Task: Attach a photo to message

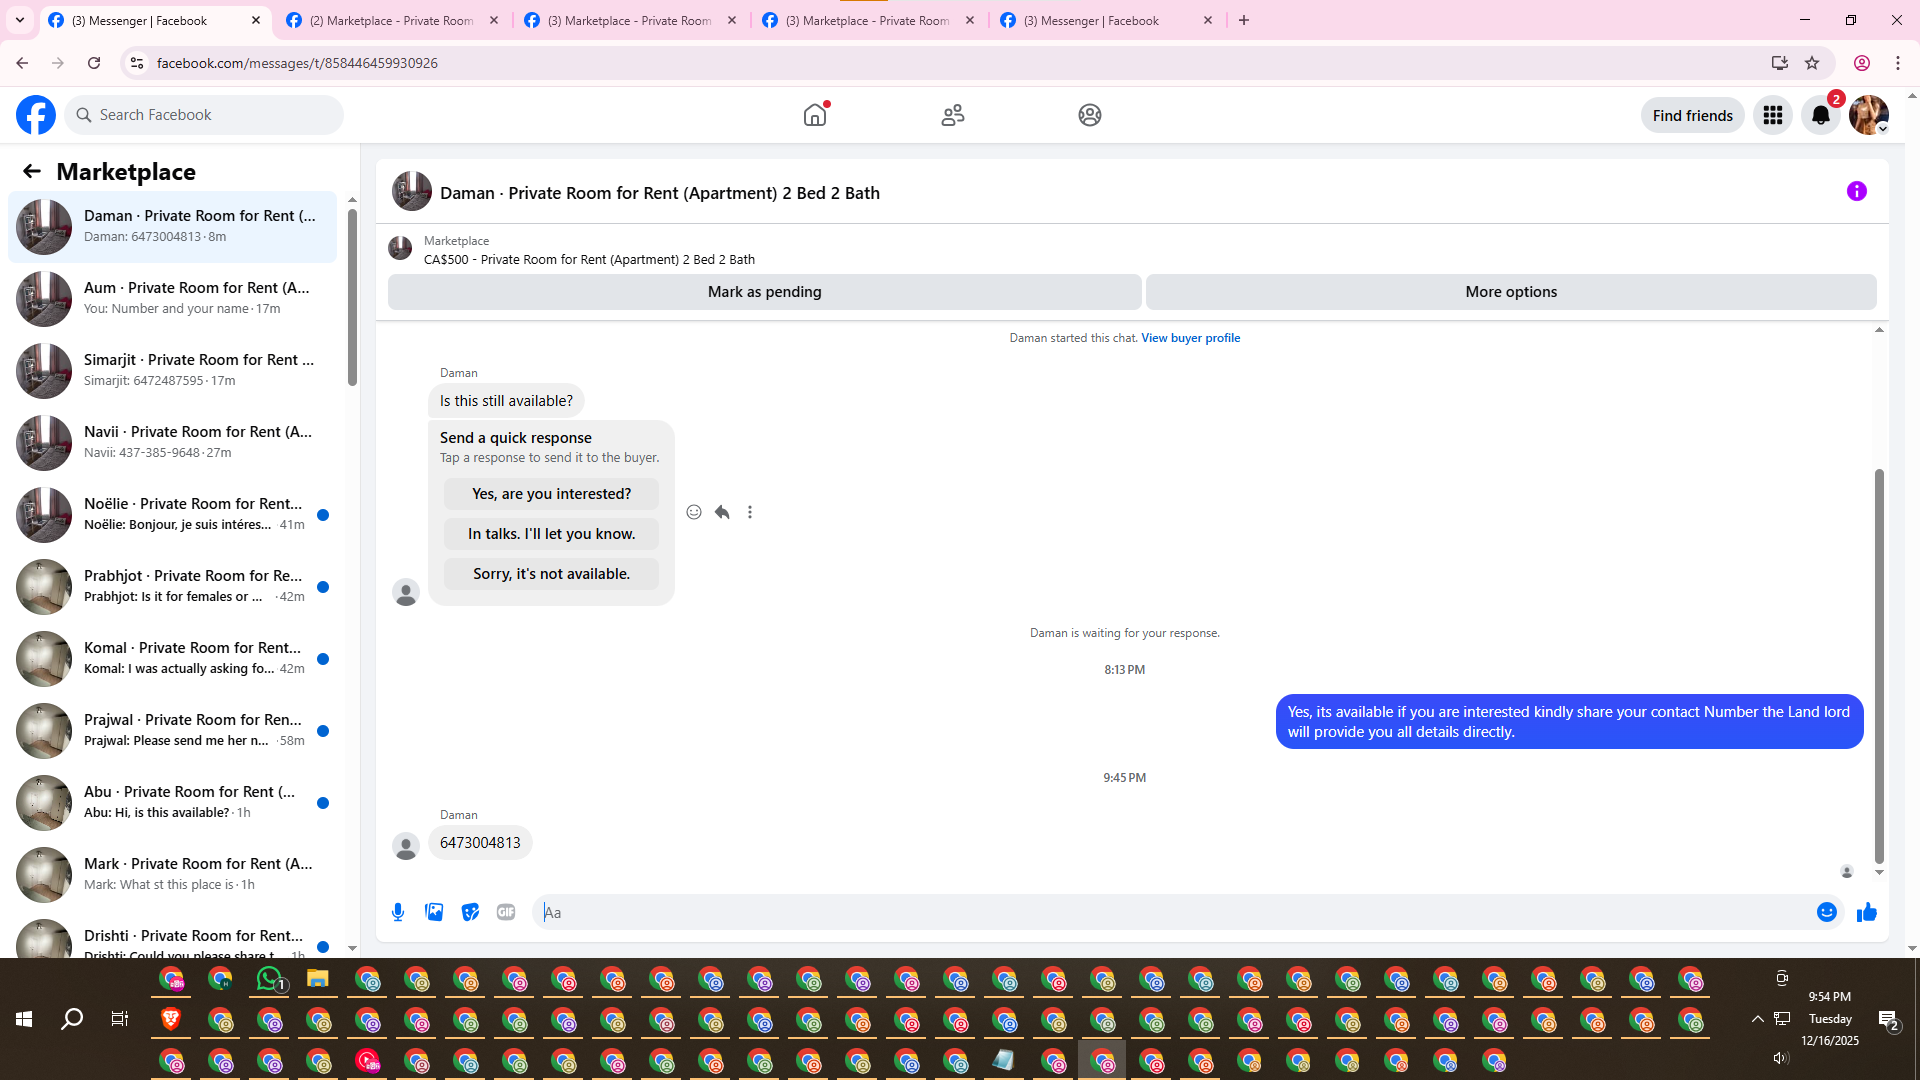Action: coord(434,912)
